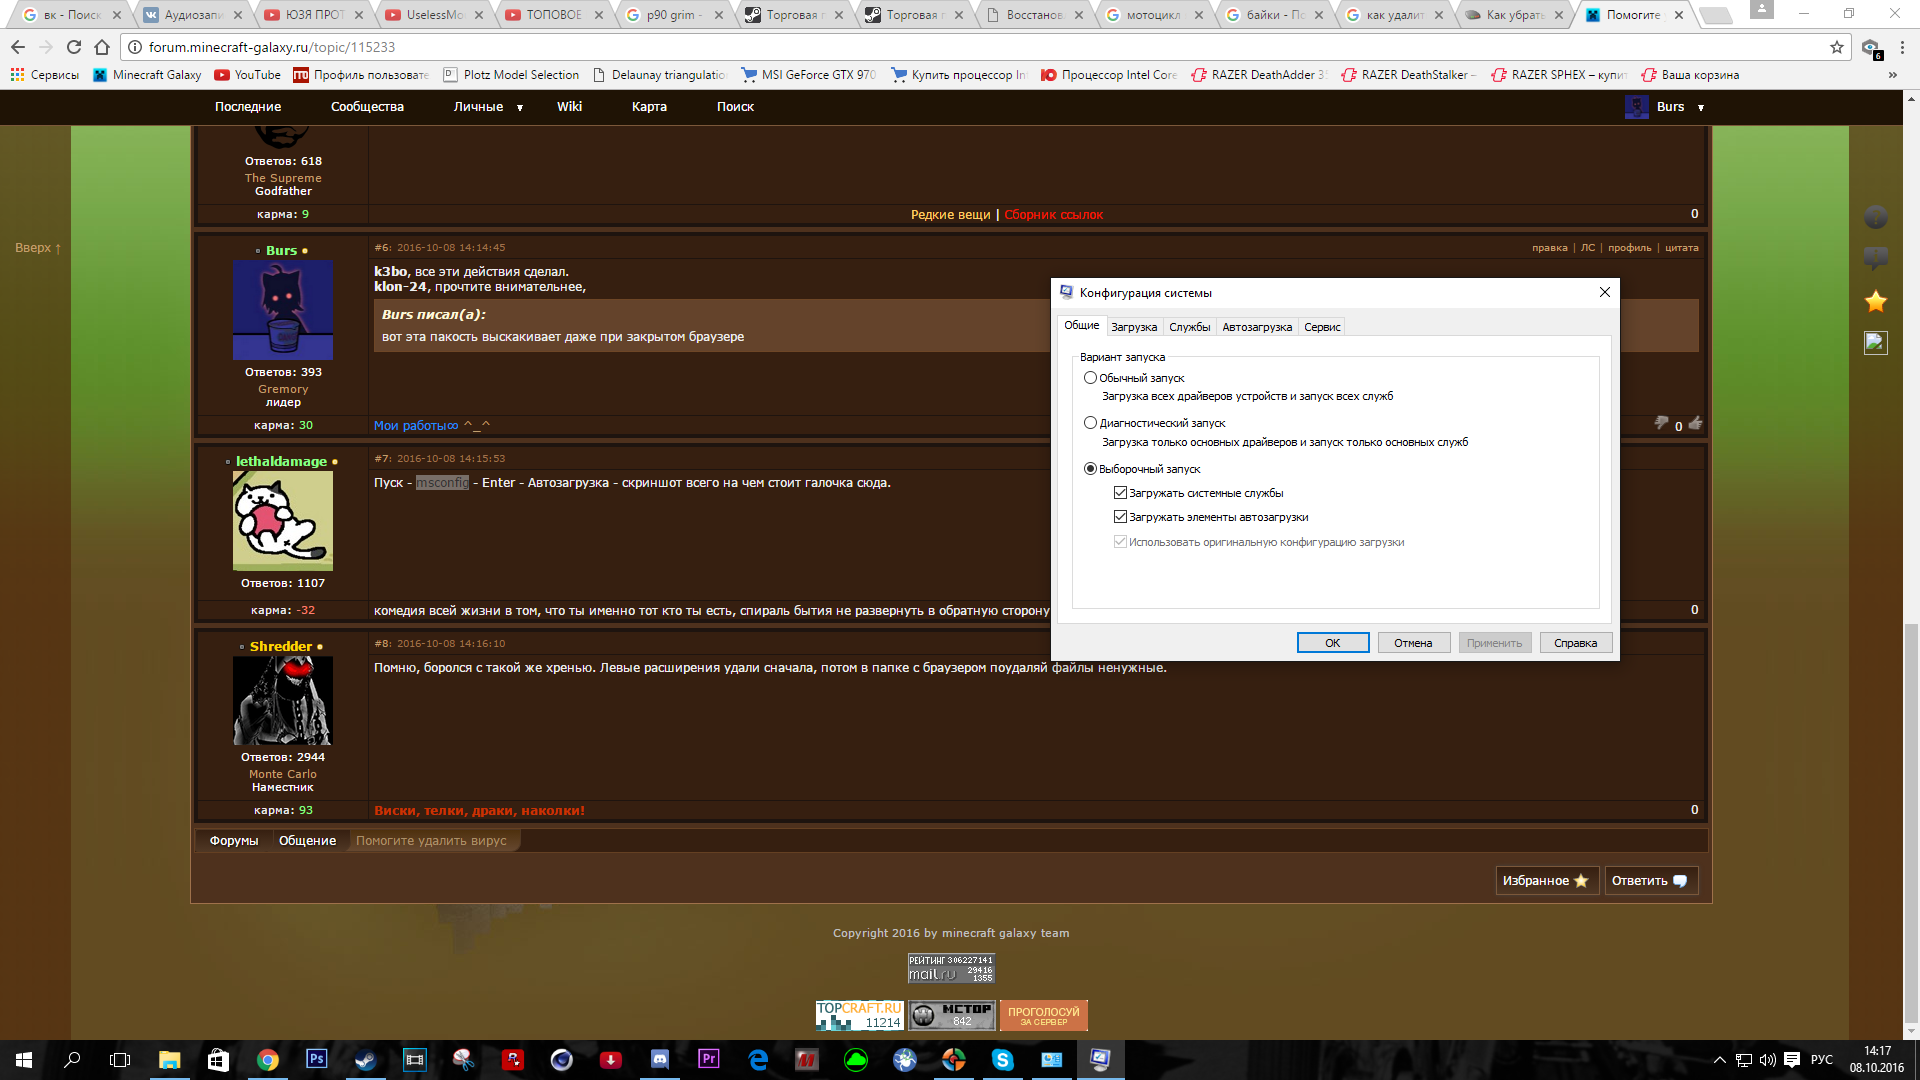Screen dimensions: 1920x1080
Task: Switch to the 'Службы' tab
Action: [x=1189, y=327]
